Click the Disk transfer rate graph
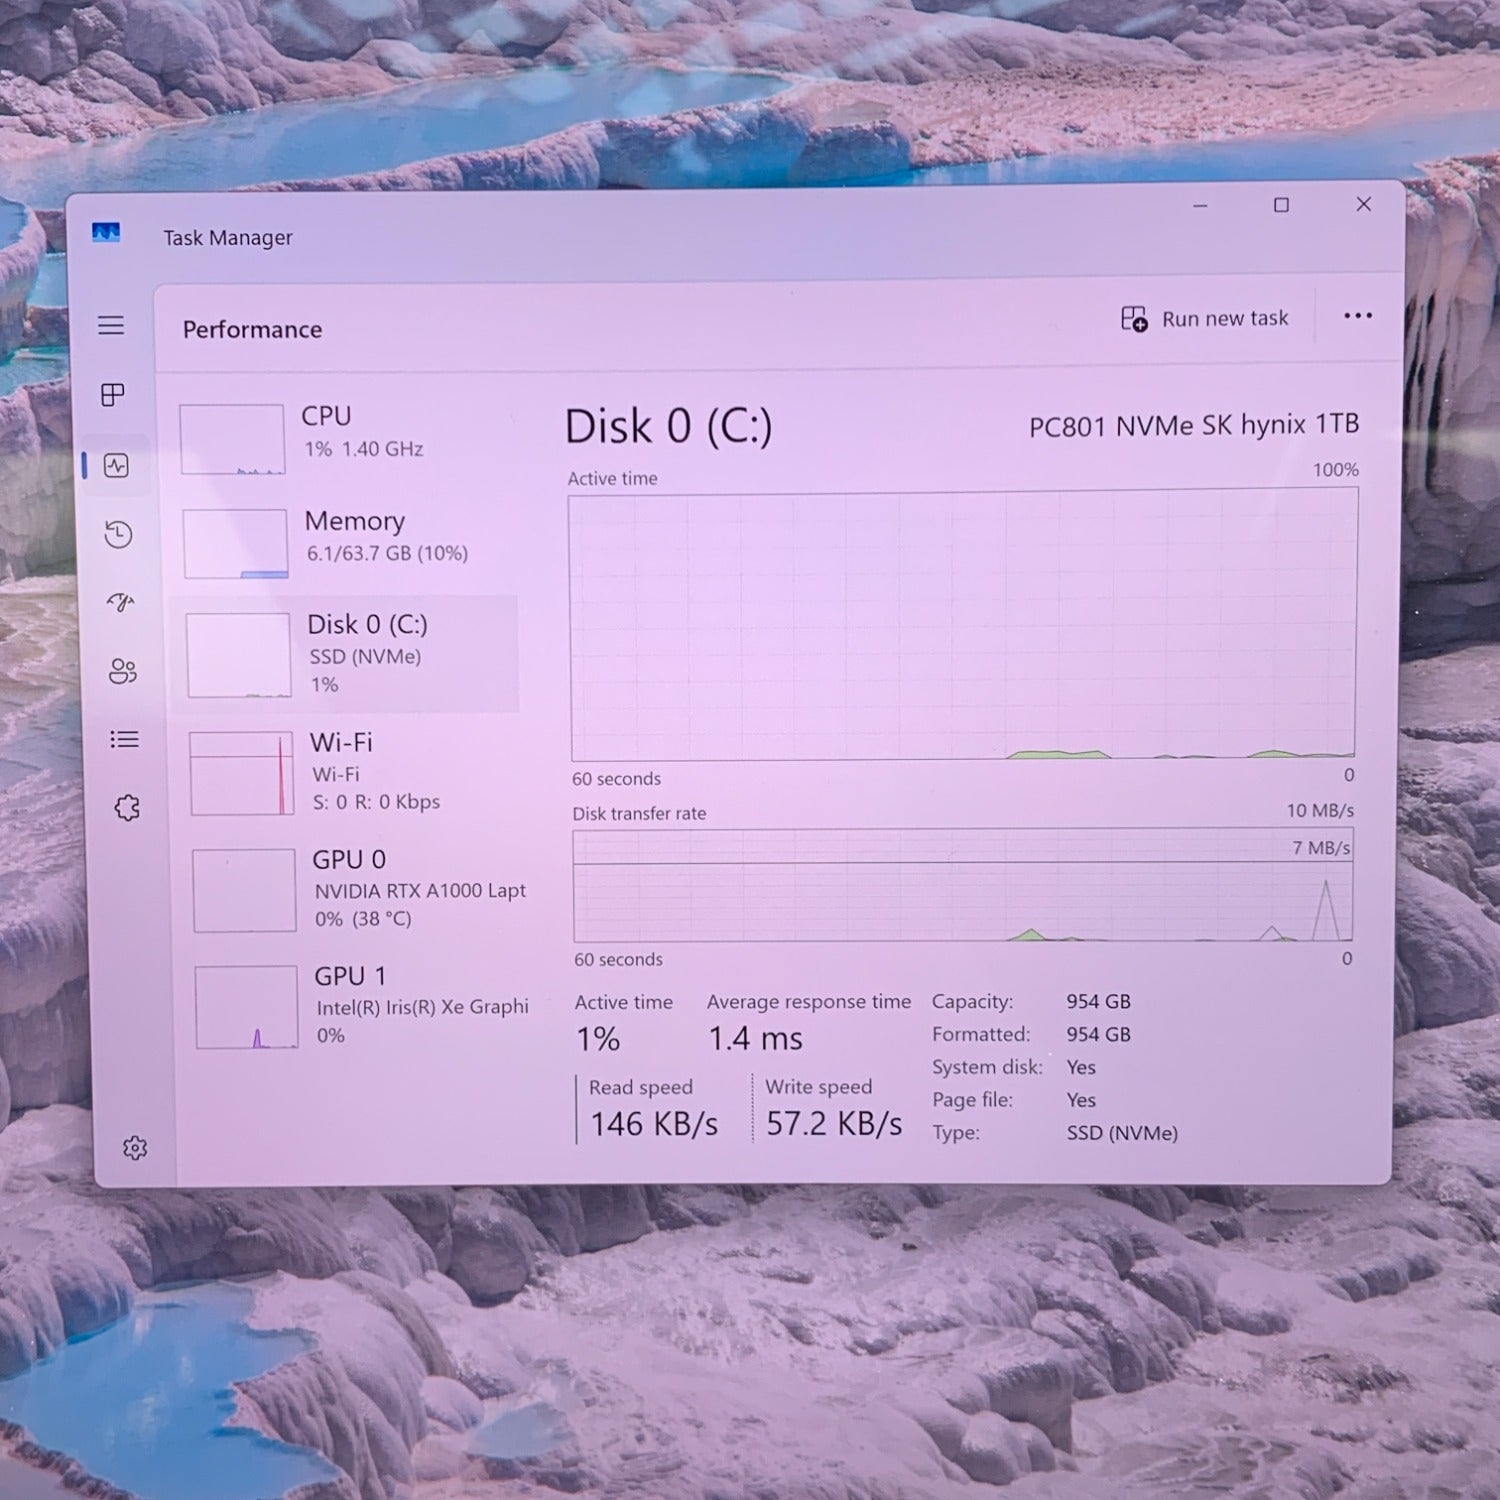 [963, 885]
